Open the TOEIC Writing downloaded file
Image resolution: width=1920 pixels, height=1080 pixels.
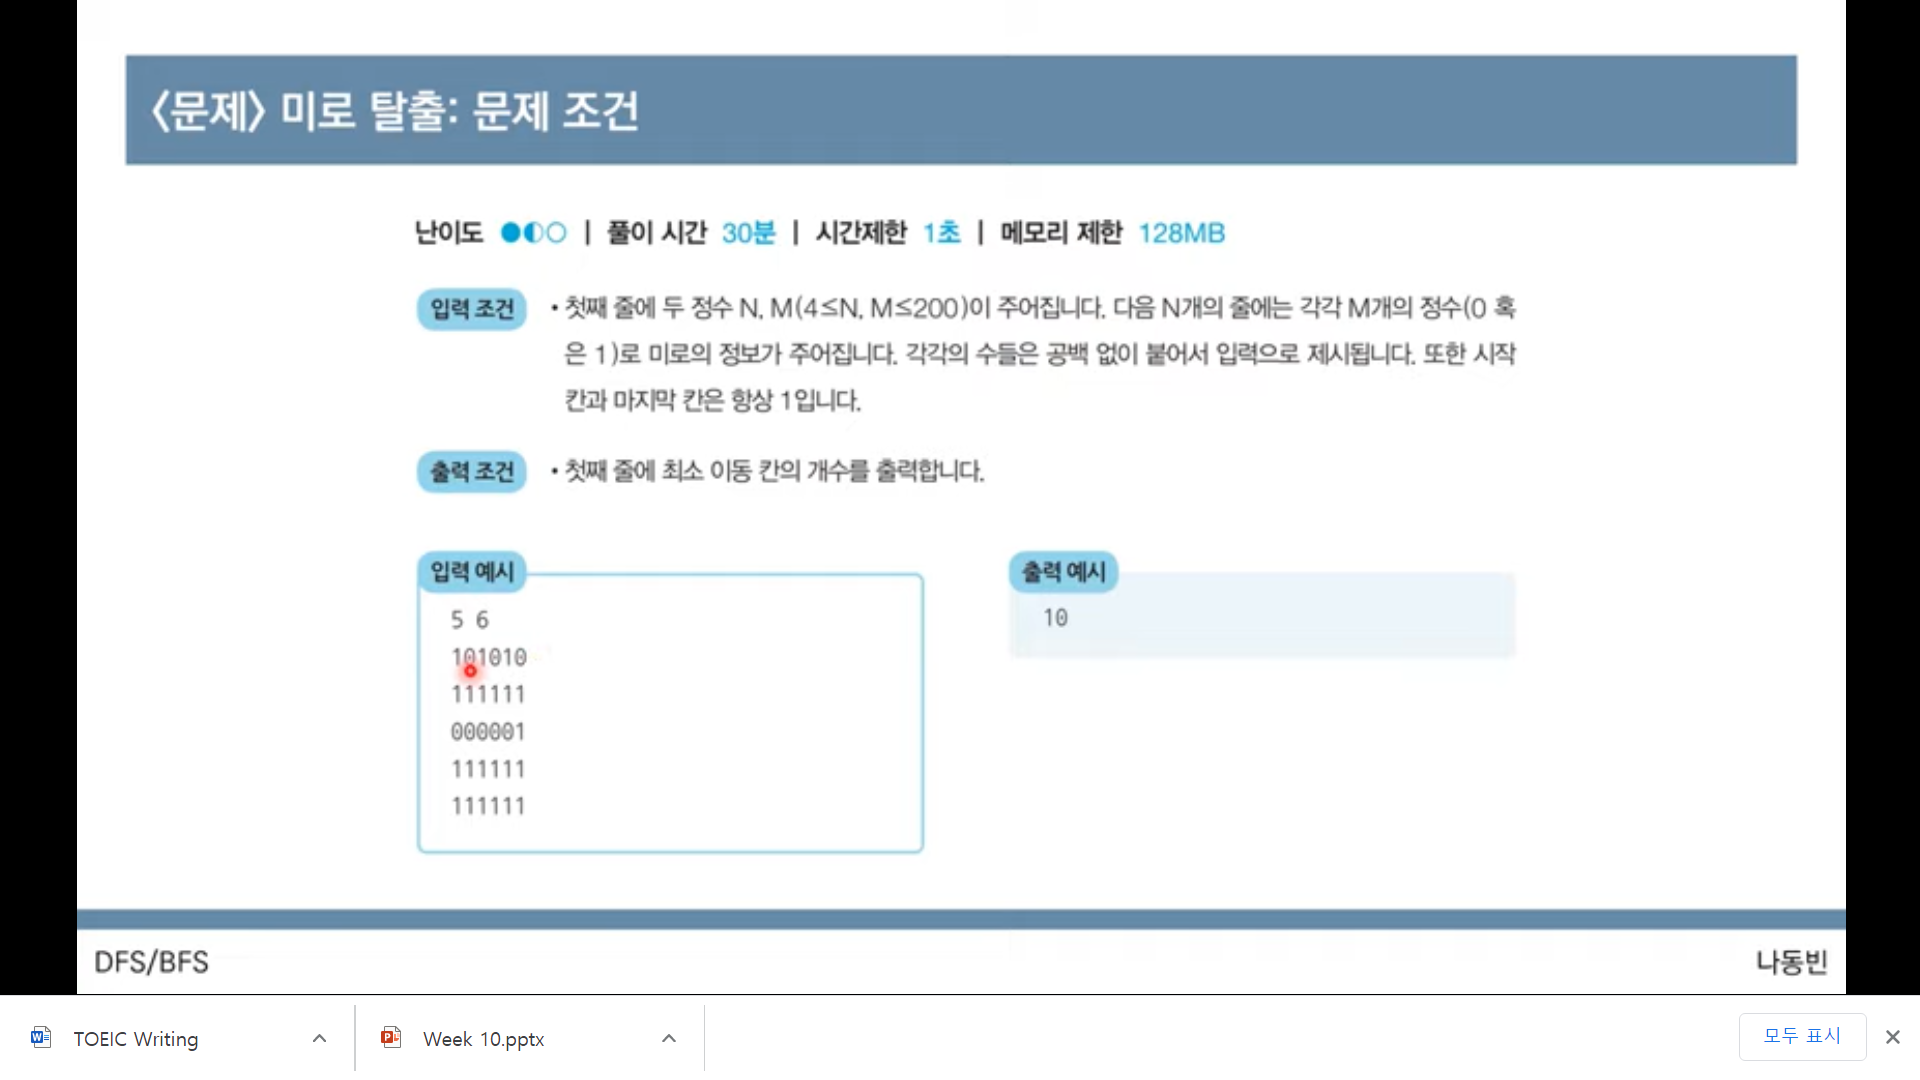click(136, 1039)
